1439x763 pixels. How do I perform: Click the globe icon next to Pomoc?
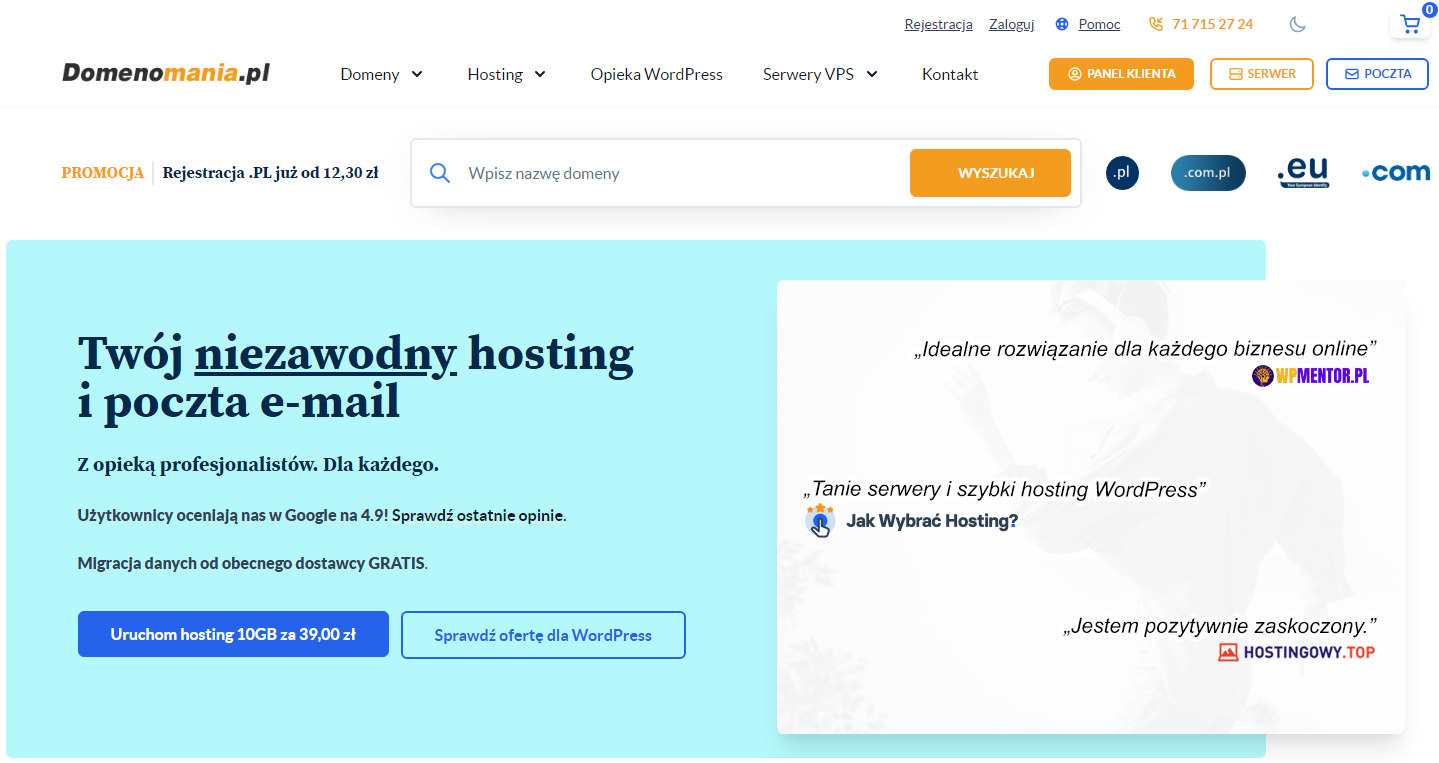coord(1062,24)
